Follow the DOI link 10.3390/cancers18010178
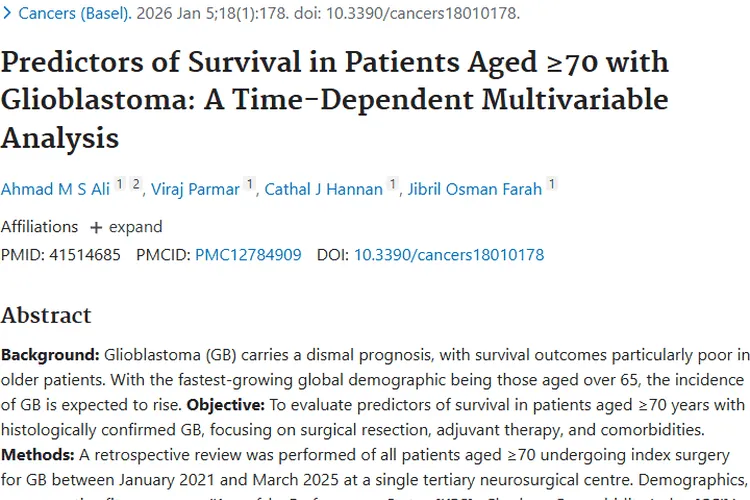The image size is (750, 500). pos(449,255)
